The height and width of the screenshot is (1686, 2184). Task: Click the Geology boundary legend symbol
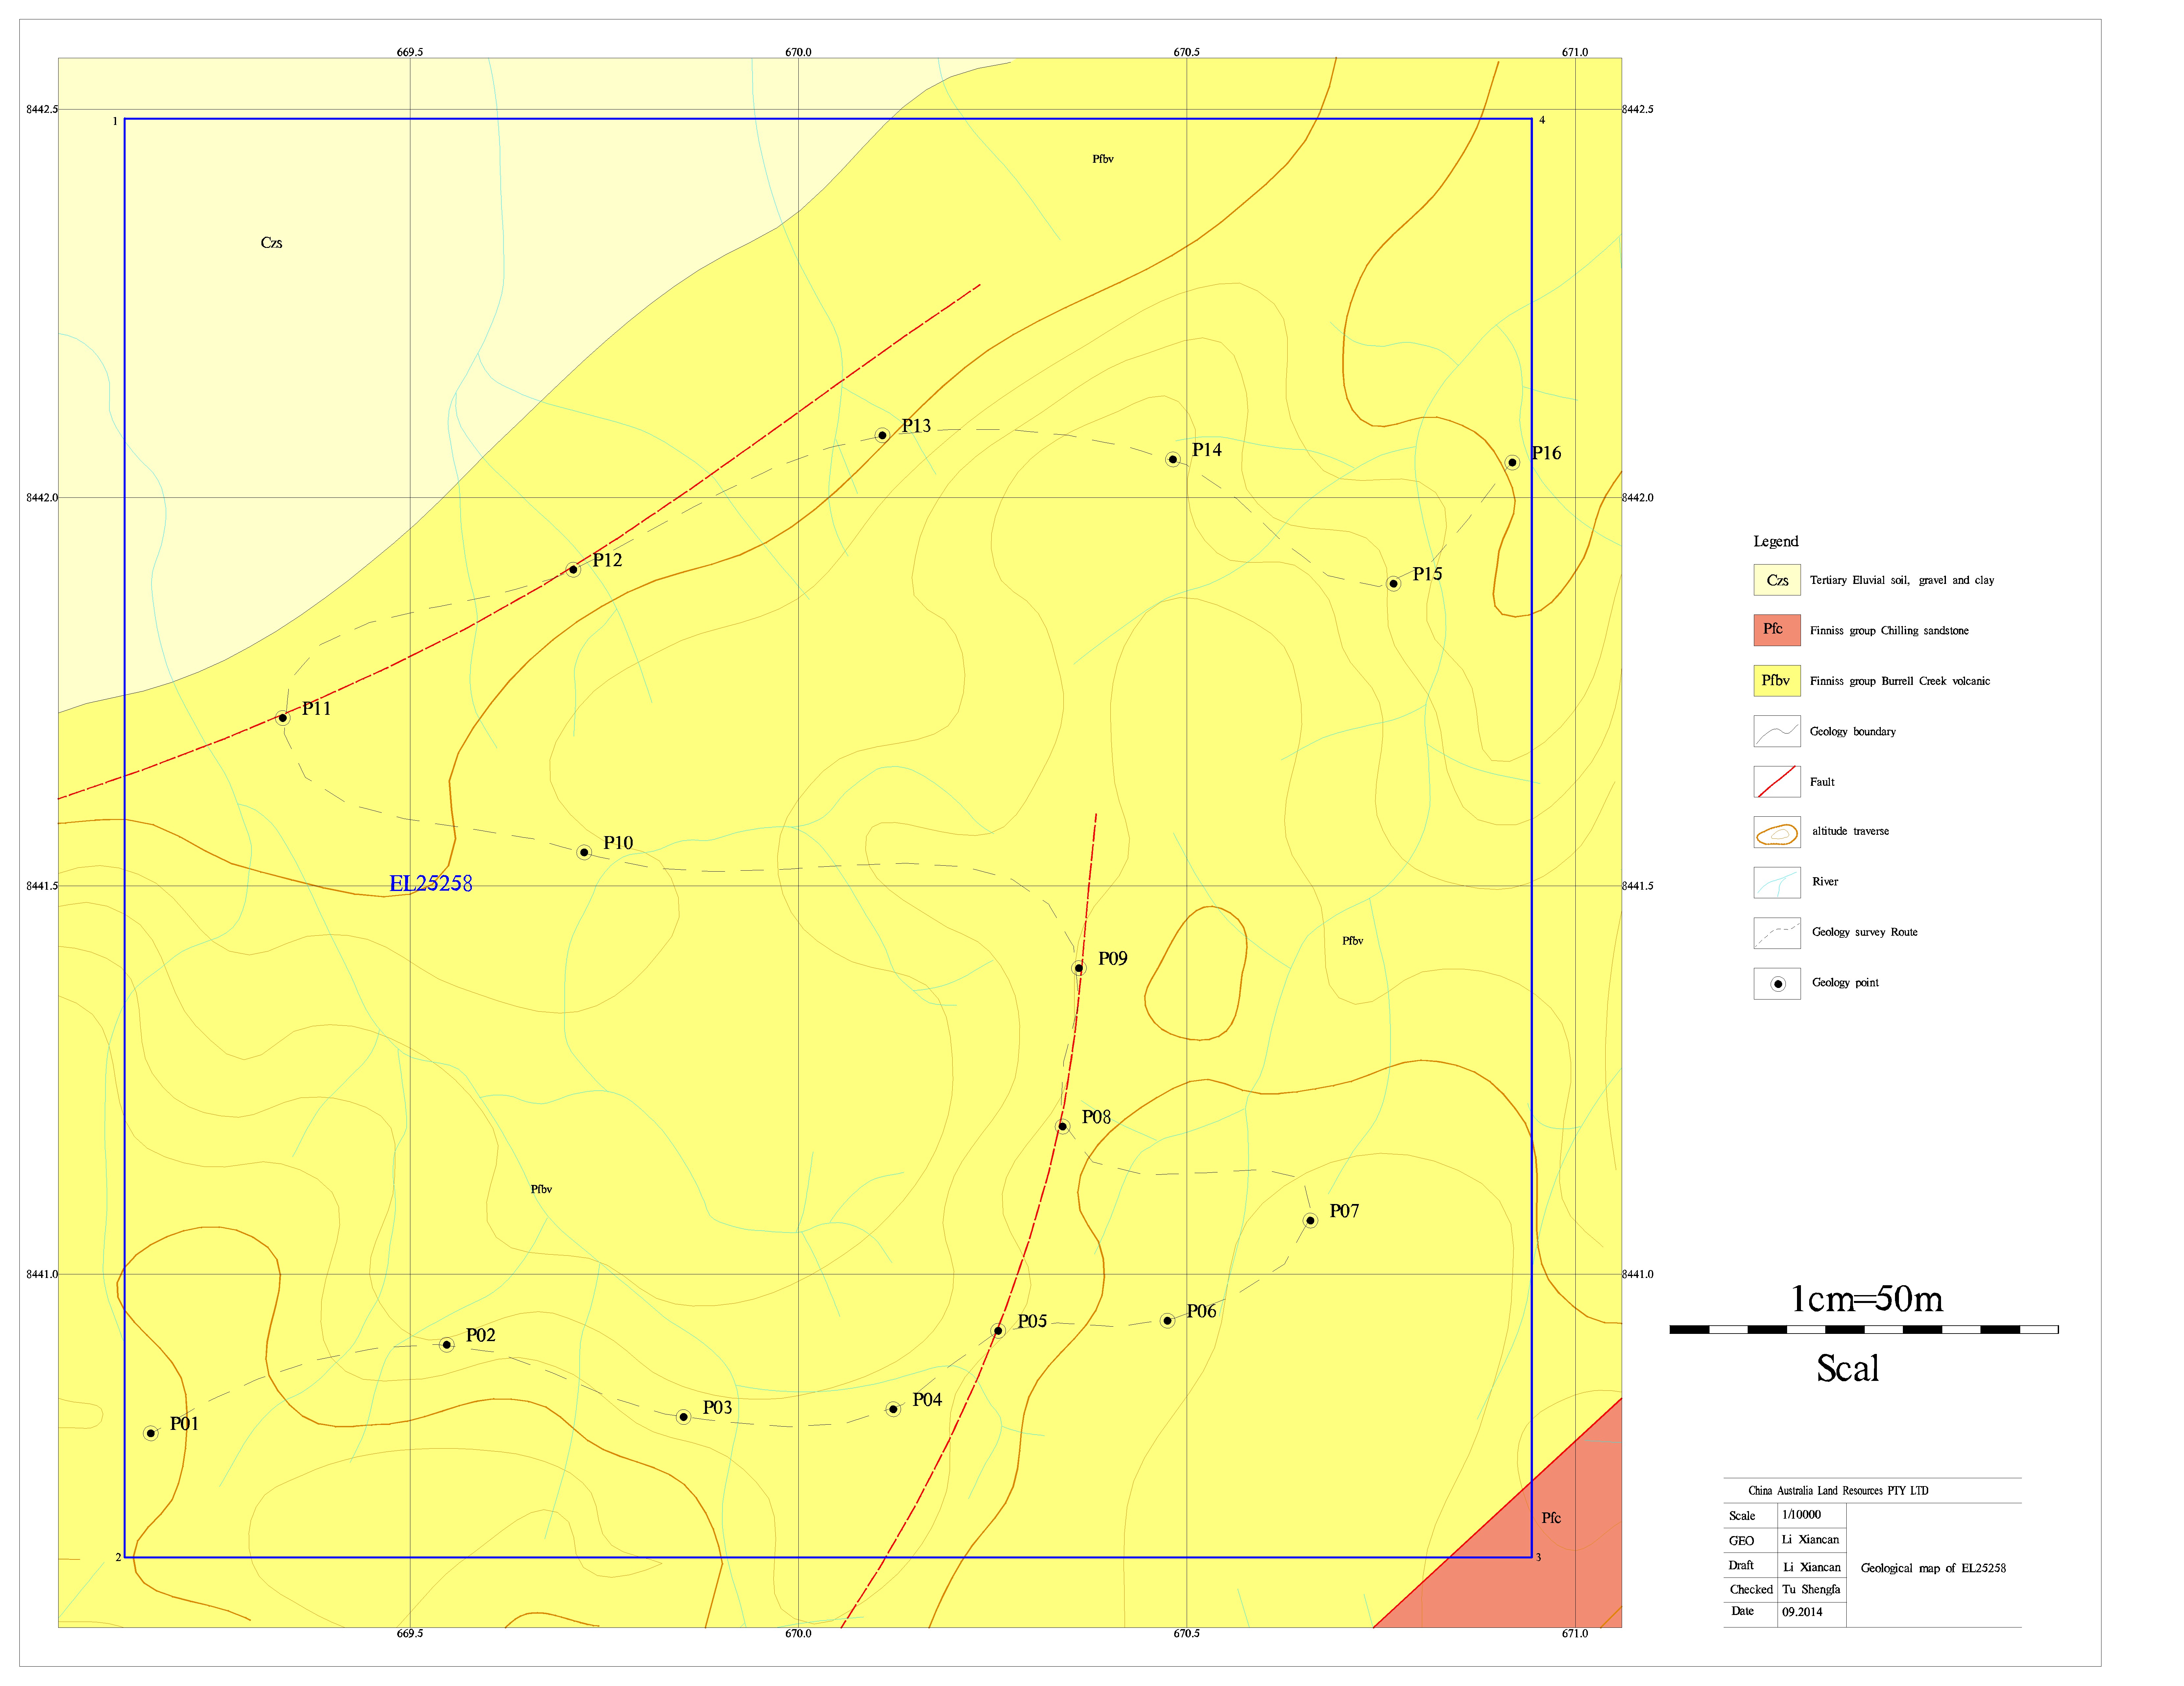[1777, 731]
